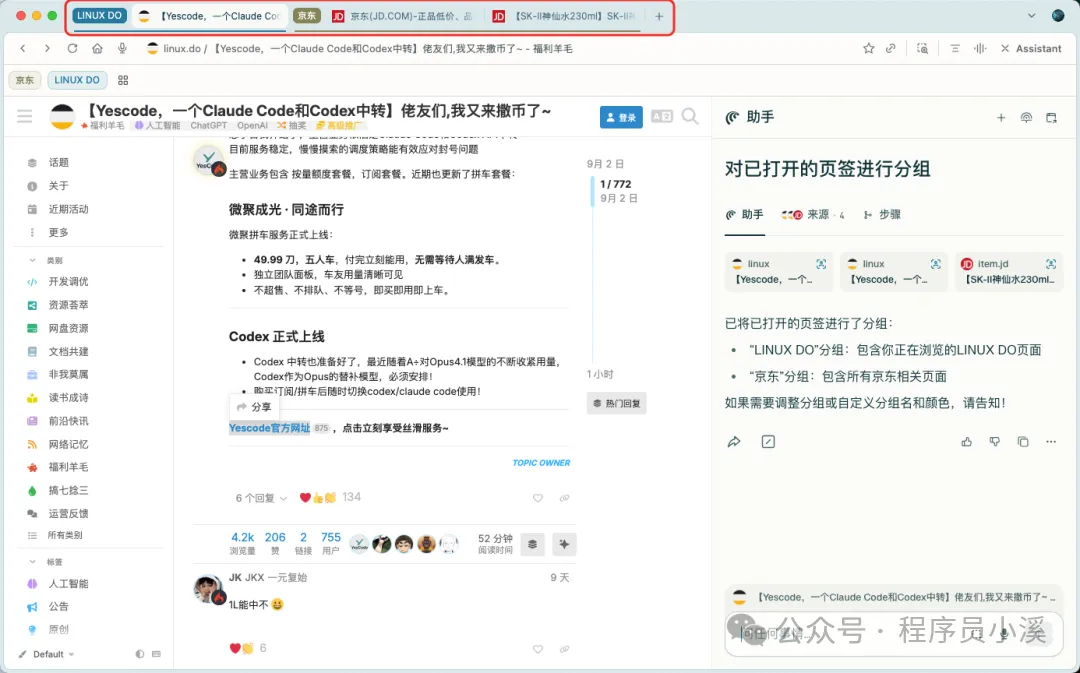Switch to SK-II神仙水230ml browser tab
This screenshot has height=673, width=1080.
566,16
